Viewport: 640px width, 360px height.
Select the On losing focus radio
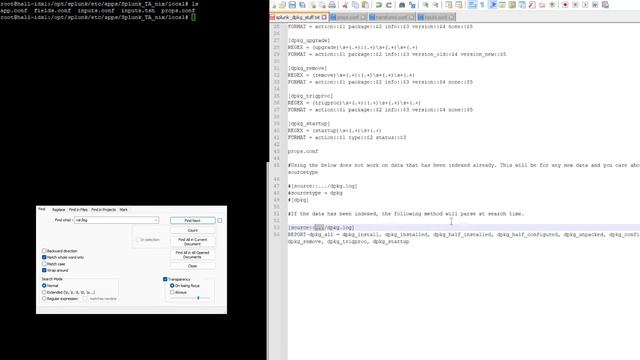click(172, 286)
